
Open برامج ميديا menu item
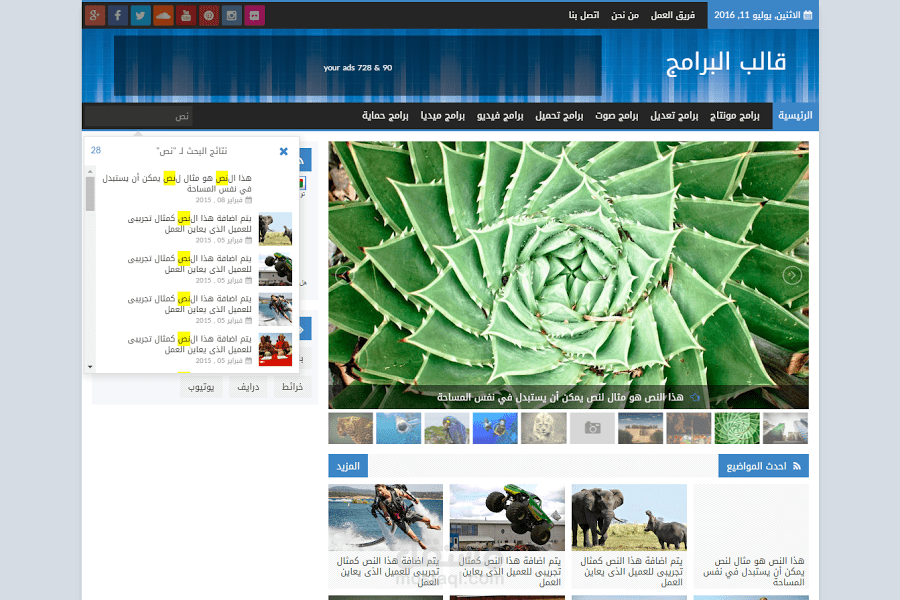[x=443, y=115]
